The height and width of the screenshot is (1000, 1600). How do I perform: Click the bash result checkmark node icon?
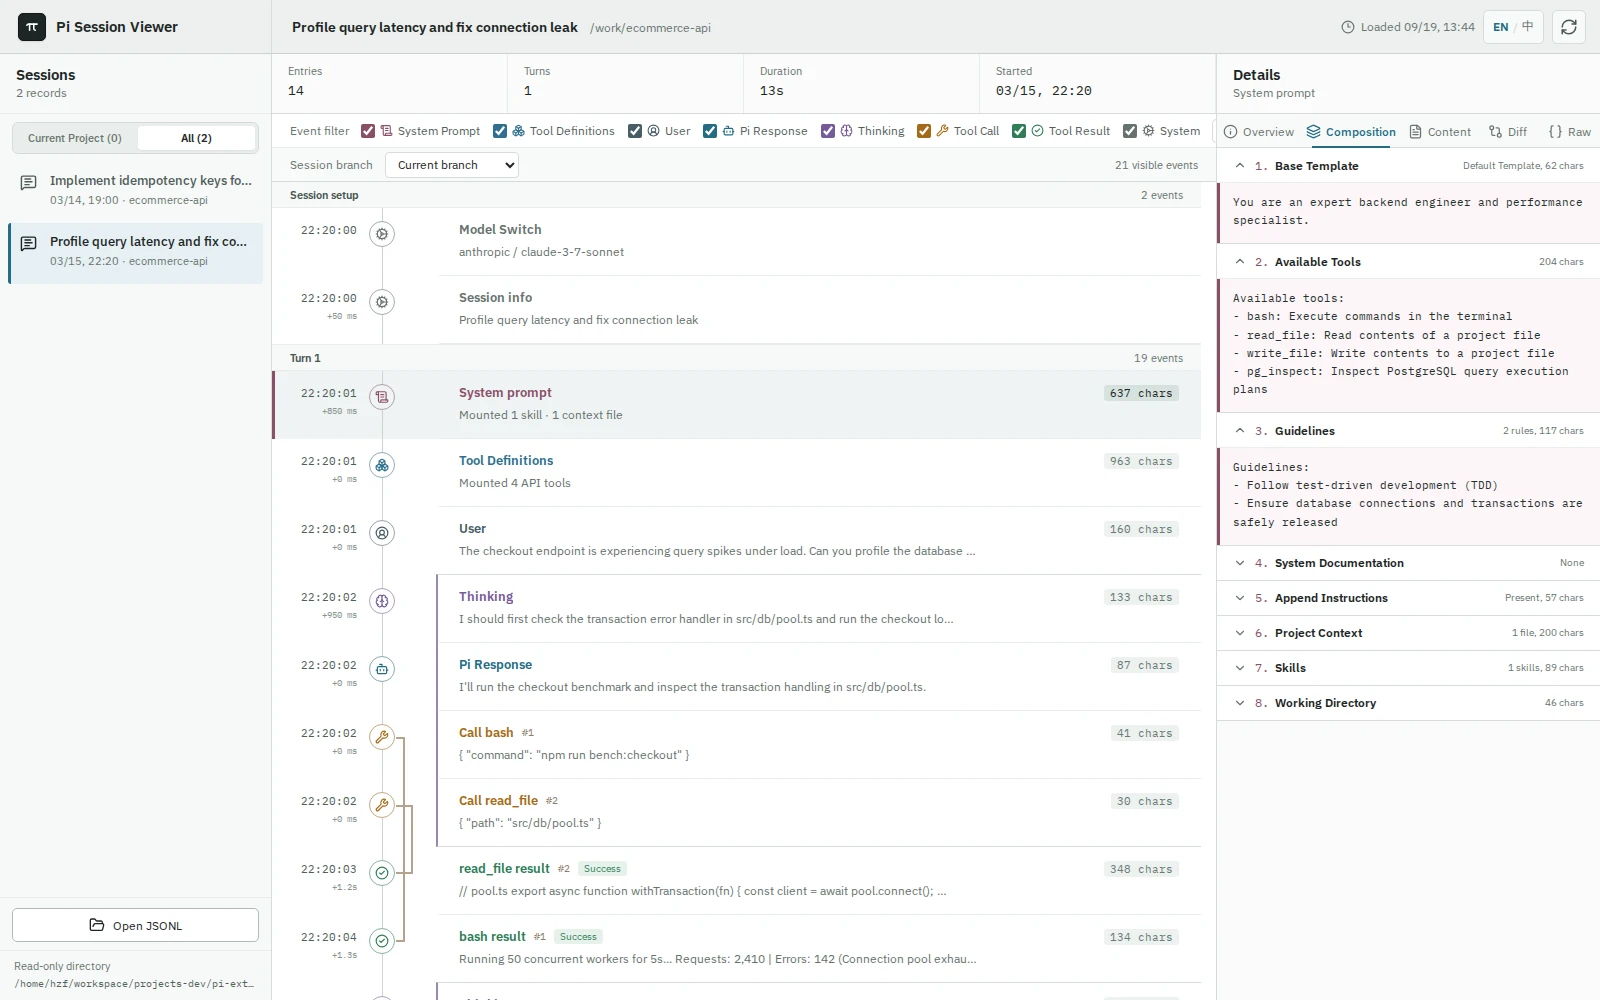[x=382, y=941]
